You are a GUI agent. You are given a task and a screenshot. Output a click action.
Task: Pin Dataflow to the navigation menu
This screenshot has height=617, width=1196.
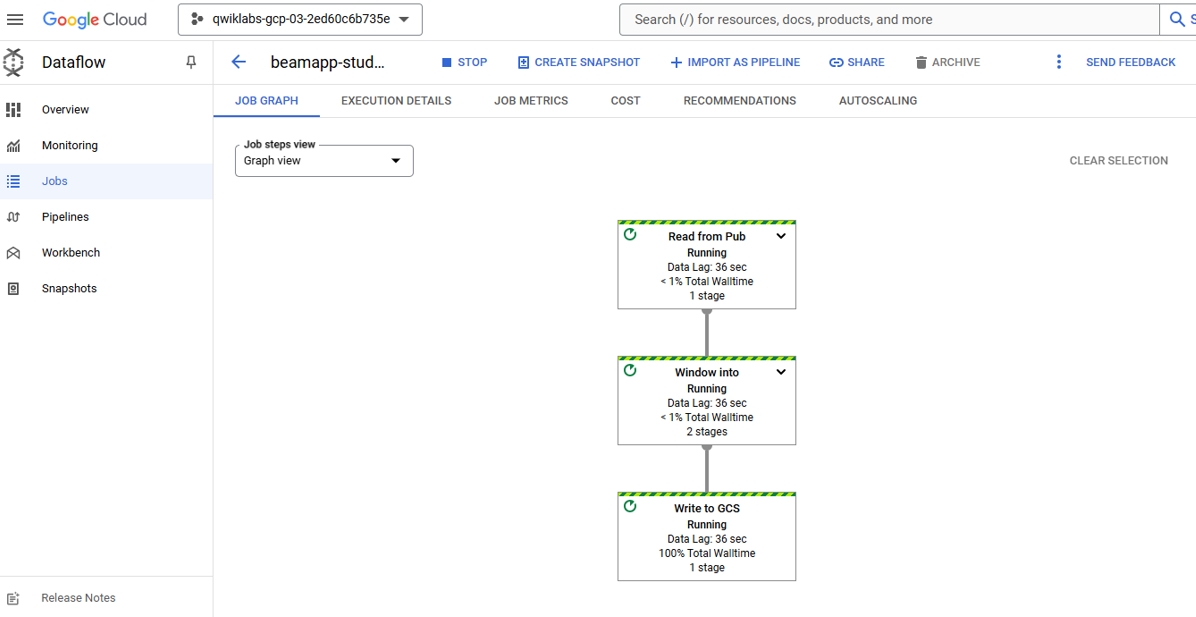tap(190, 62)
